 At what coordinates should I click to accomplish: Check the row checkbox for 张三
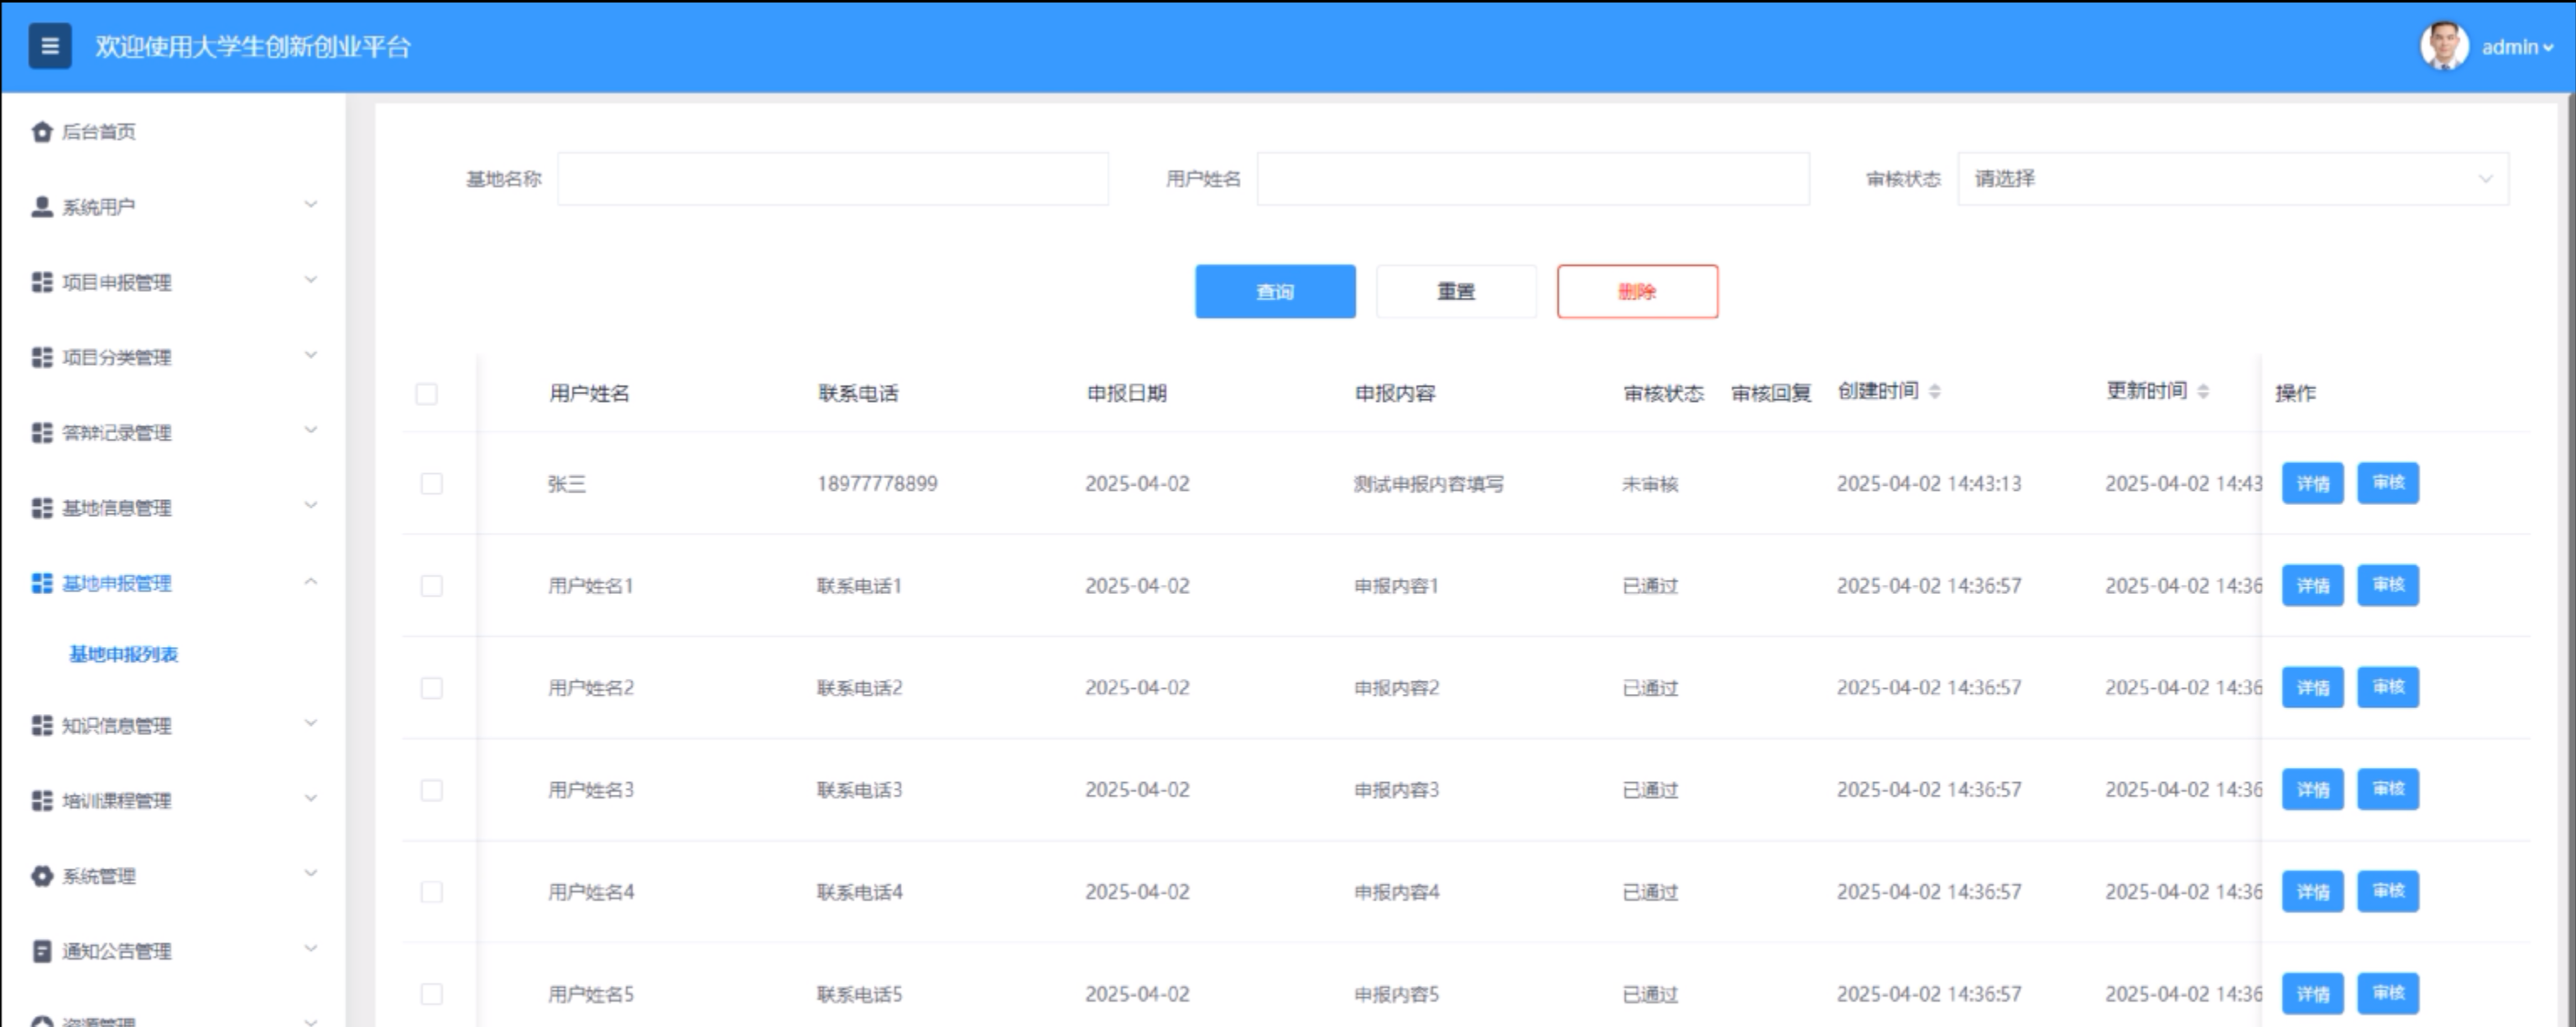point(431,484)
